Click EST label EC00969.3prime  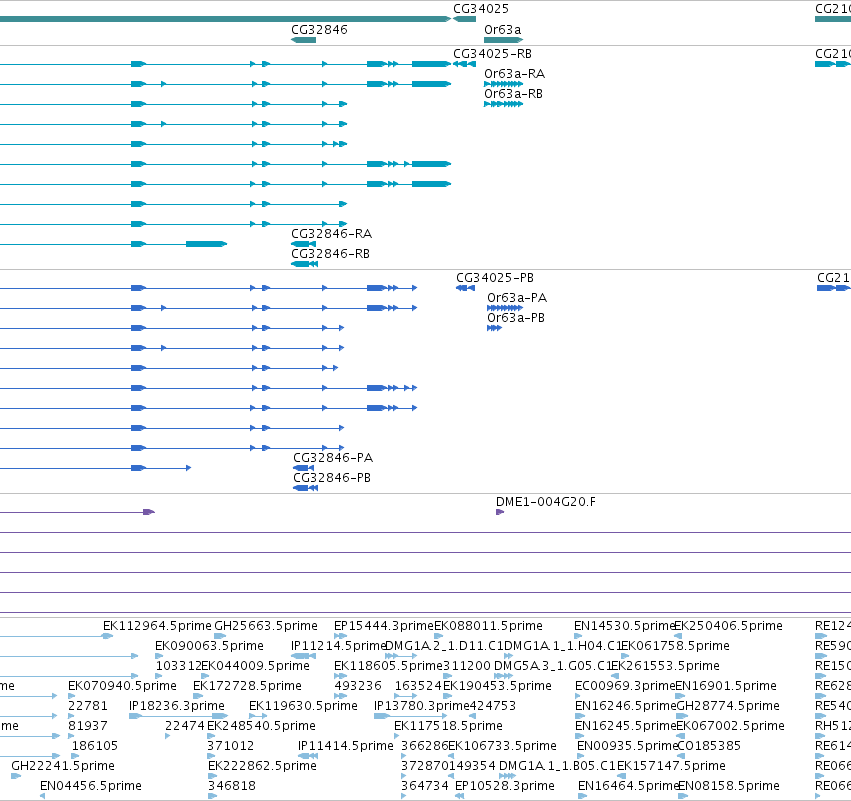625,686
